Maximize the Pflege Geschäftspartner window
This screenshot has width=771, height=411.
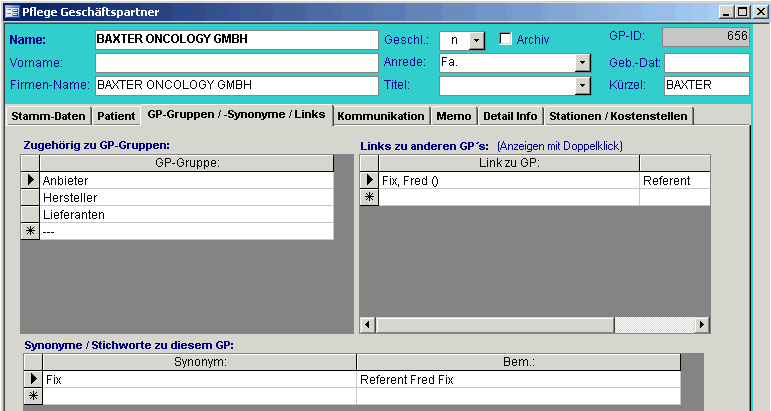click(742, 12)
